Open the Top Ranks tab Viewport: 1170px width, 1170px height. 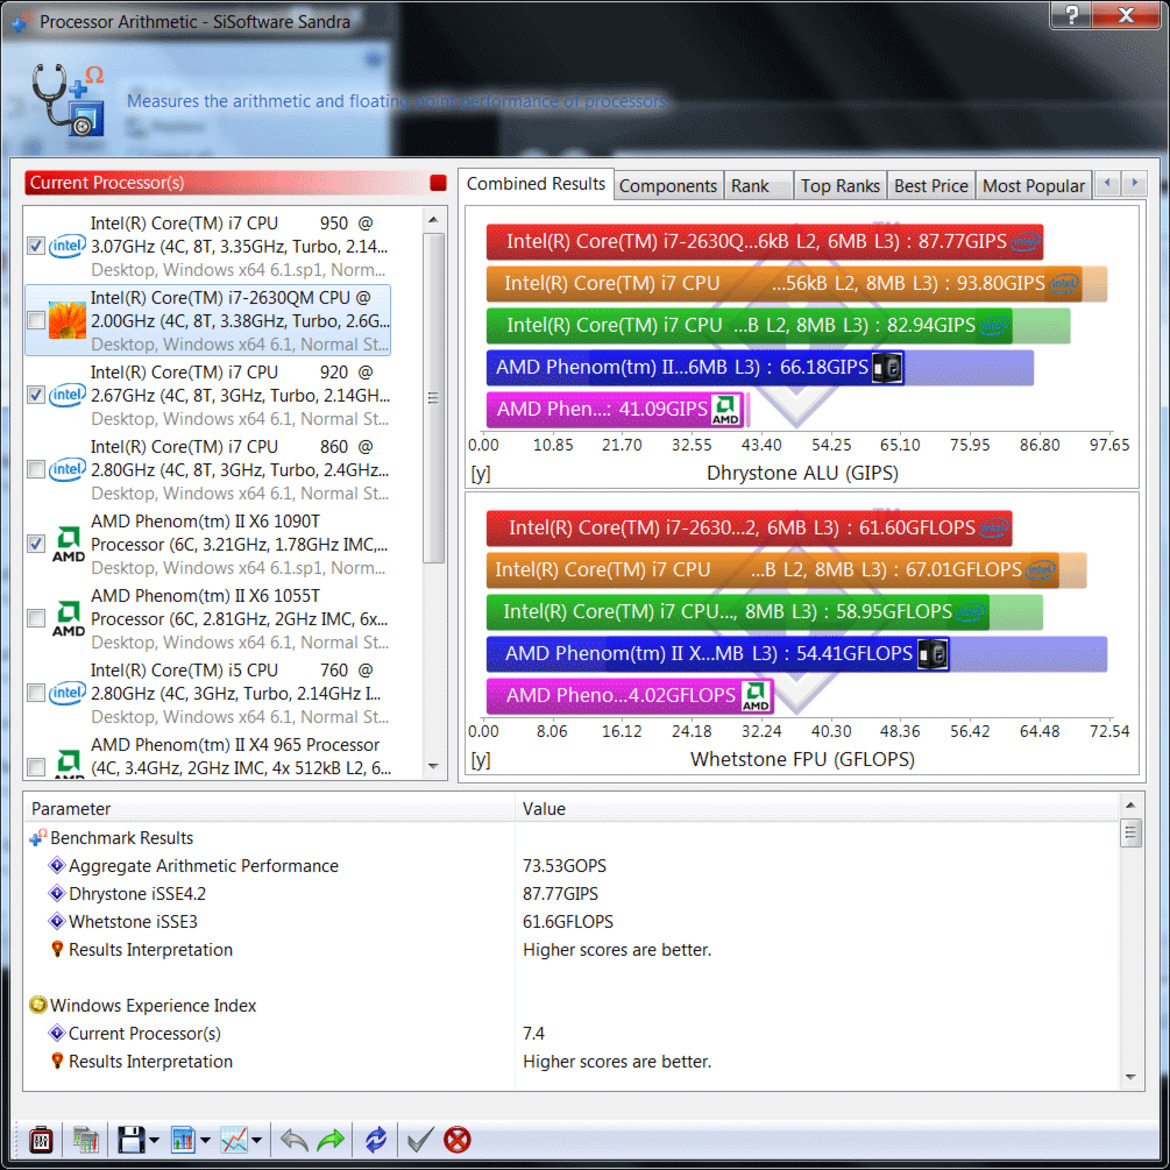point(840,186)
